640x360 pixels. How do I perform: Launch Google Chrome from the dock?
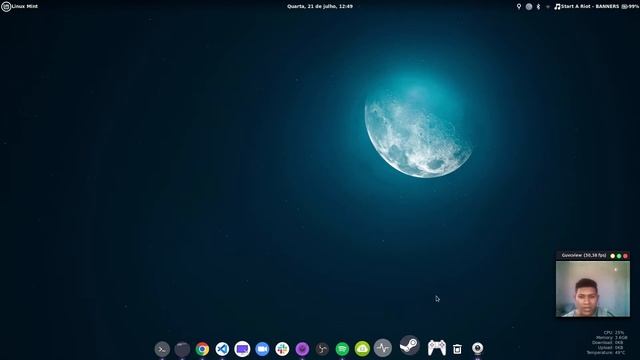202,349
